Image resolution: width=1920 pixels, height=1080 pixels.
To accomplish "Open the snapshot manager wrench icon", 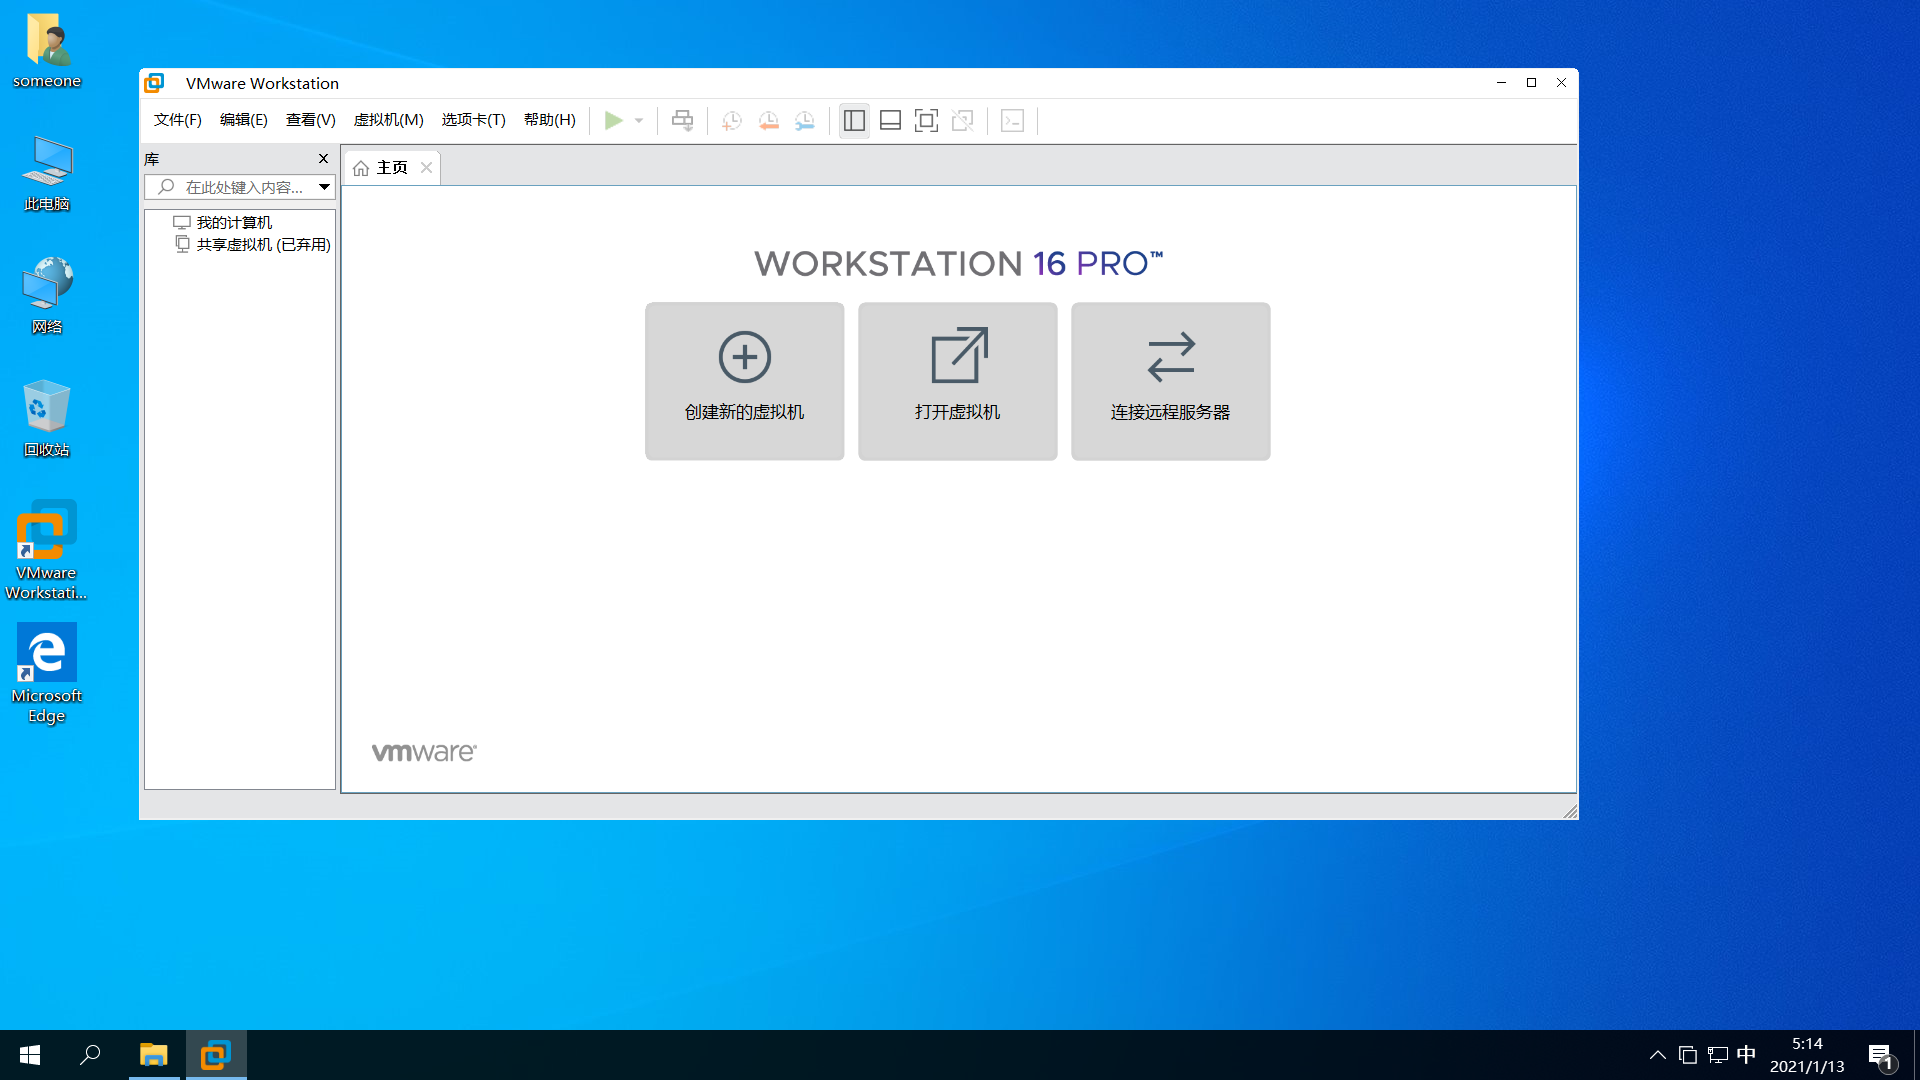I will tap(805, 121).
